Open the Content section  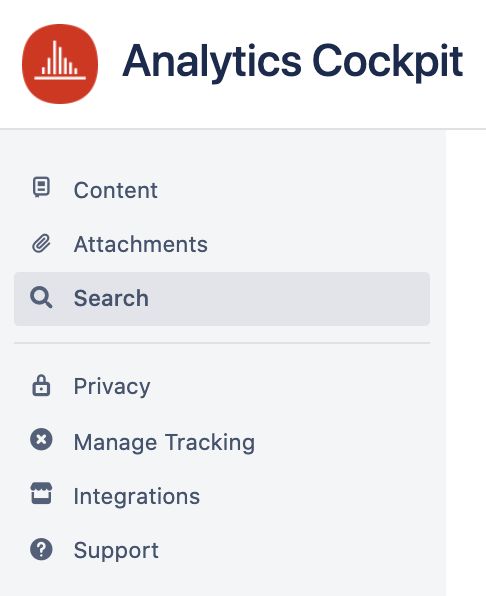click(x=116, y=190)
